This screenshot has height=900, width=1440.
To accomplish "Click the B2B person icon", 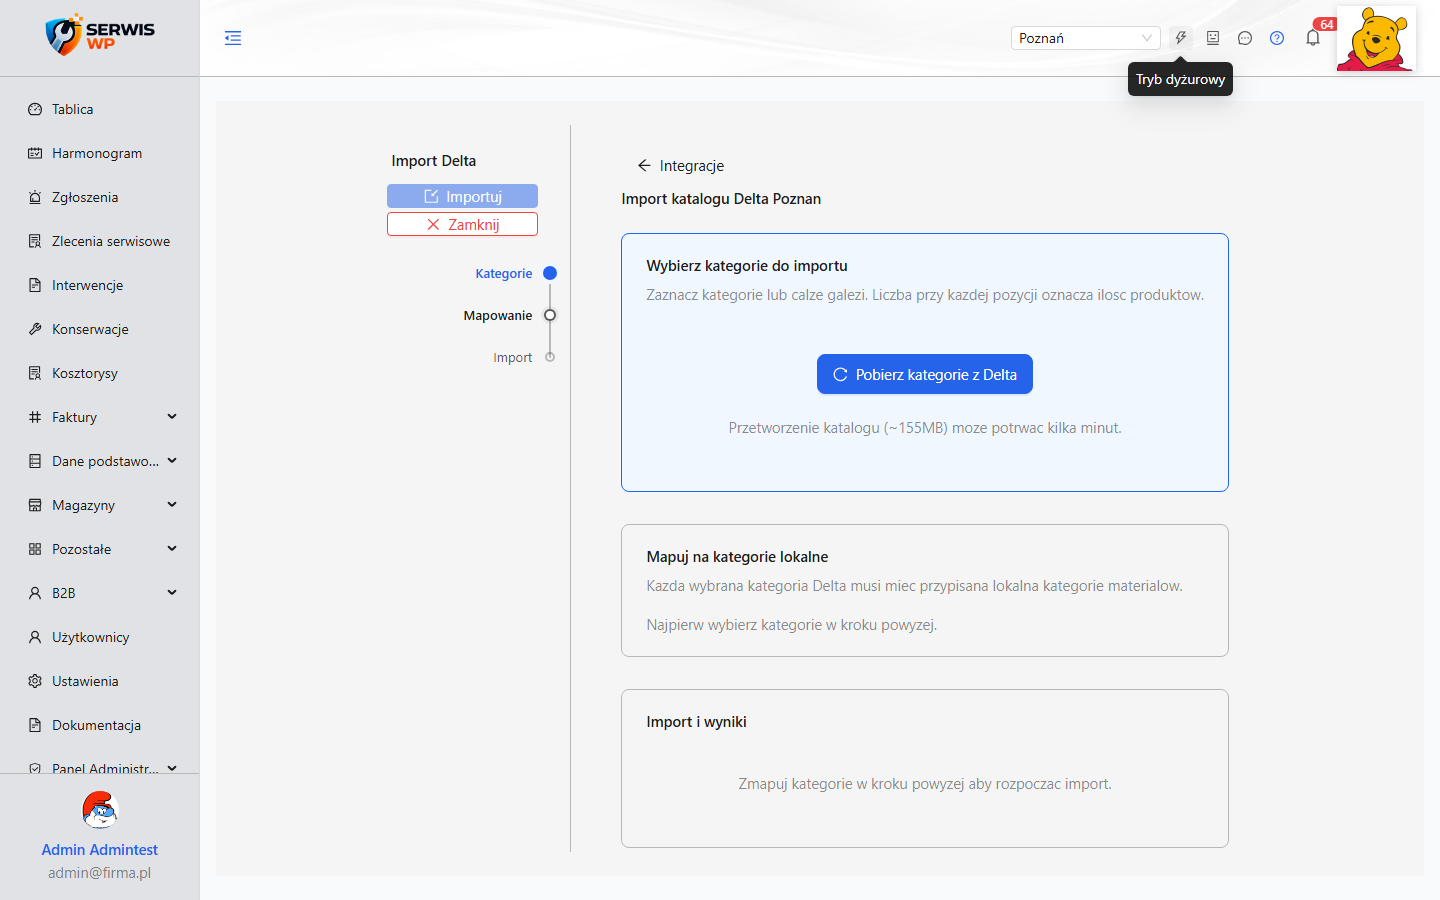I will tap(35, 593).
